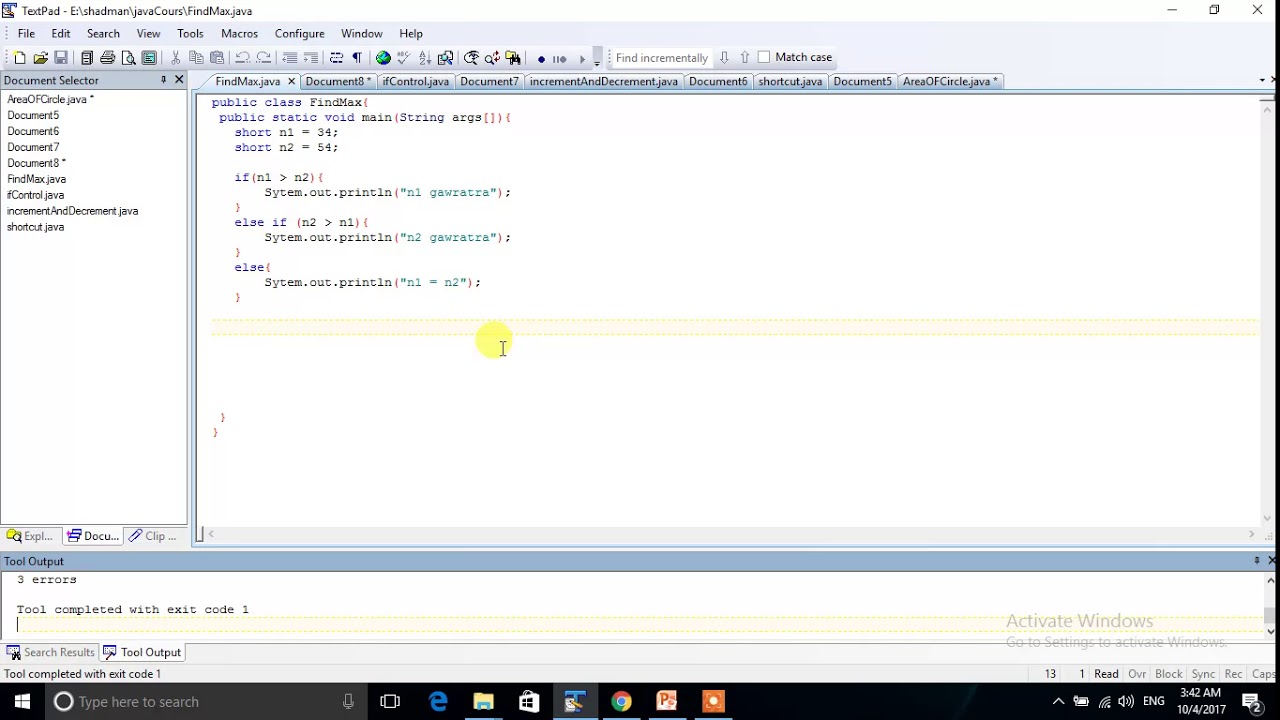Click the Find in Files icon
Image resolution: width=1280 pixels, height=720 pixels.
(x=514, y=58)
